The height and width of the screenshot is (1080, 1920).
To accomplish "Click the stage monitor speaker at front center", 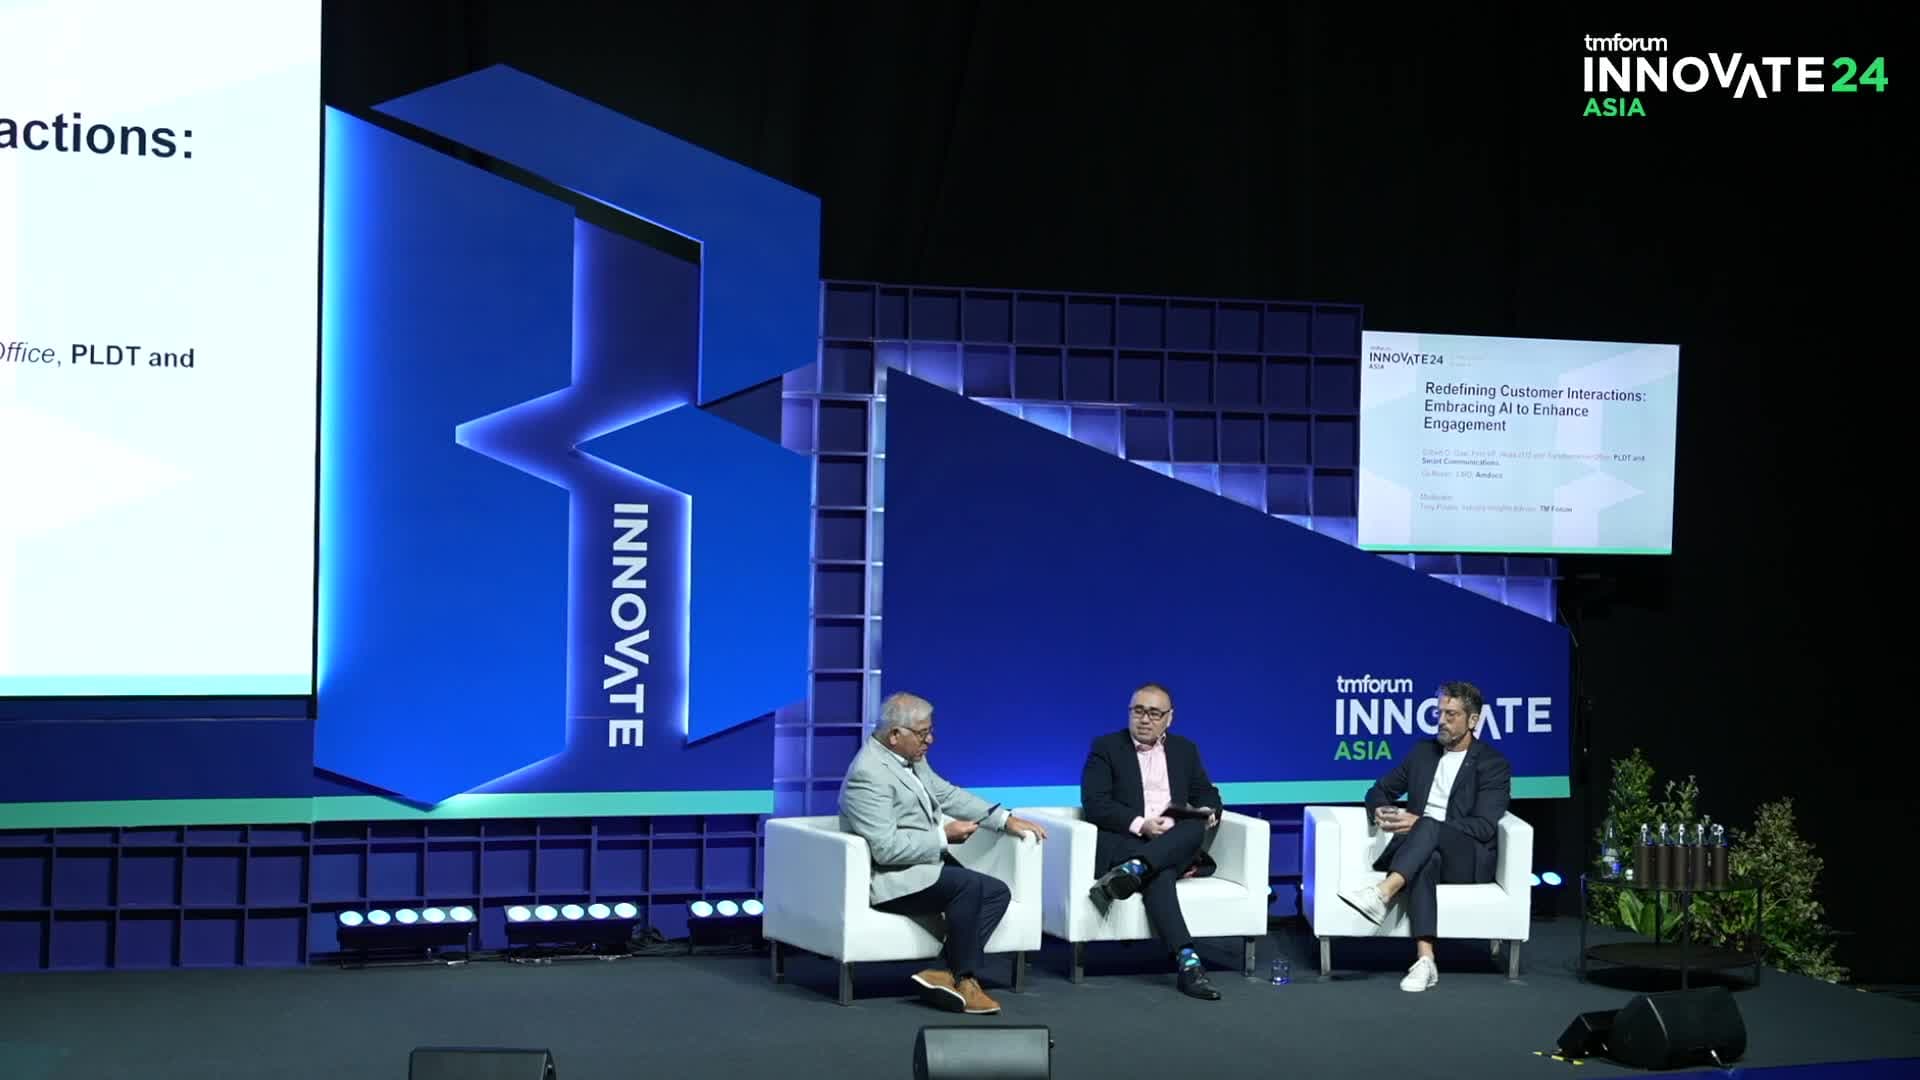I will click(981, 1052).
